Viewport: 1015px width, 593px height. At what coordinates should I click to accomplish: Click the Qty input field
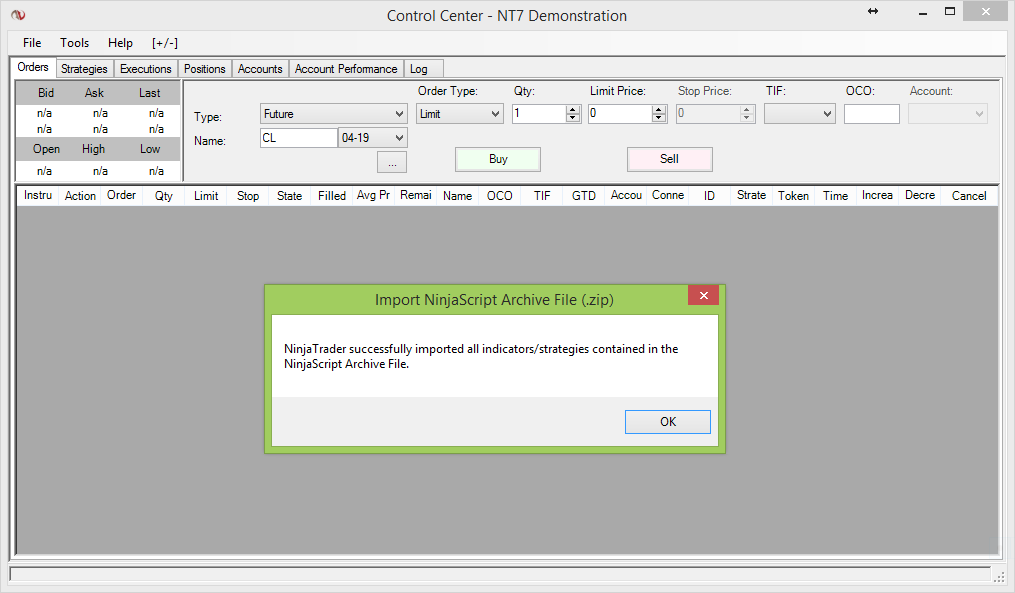(539, 114)
